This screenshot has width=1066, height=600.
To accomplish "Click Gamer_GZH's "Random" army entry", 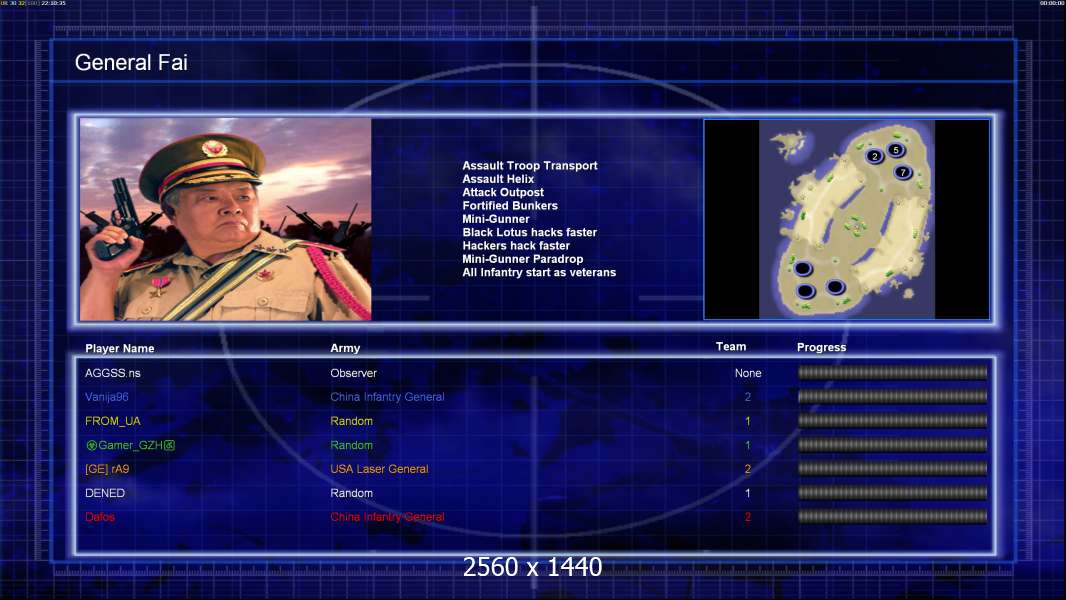I will coord(351,445).
